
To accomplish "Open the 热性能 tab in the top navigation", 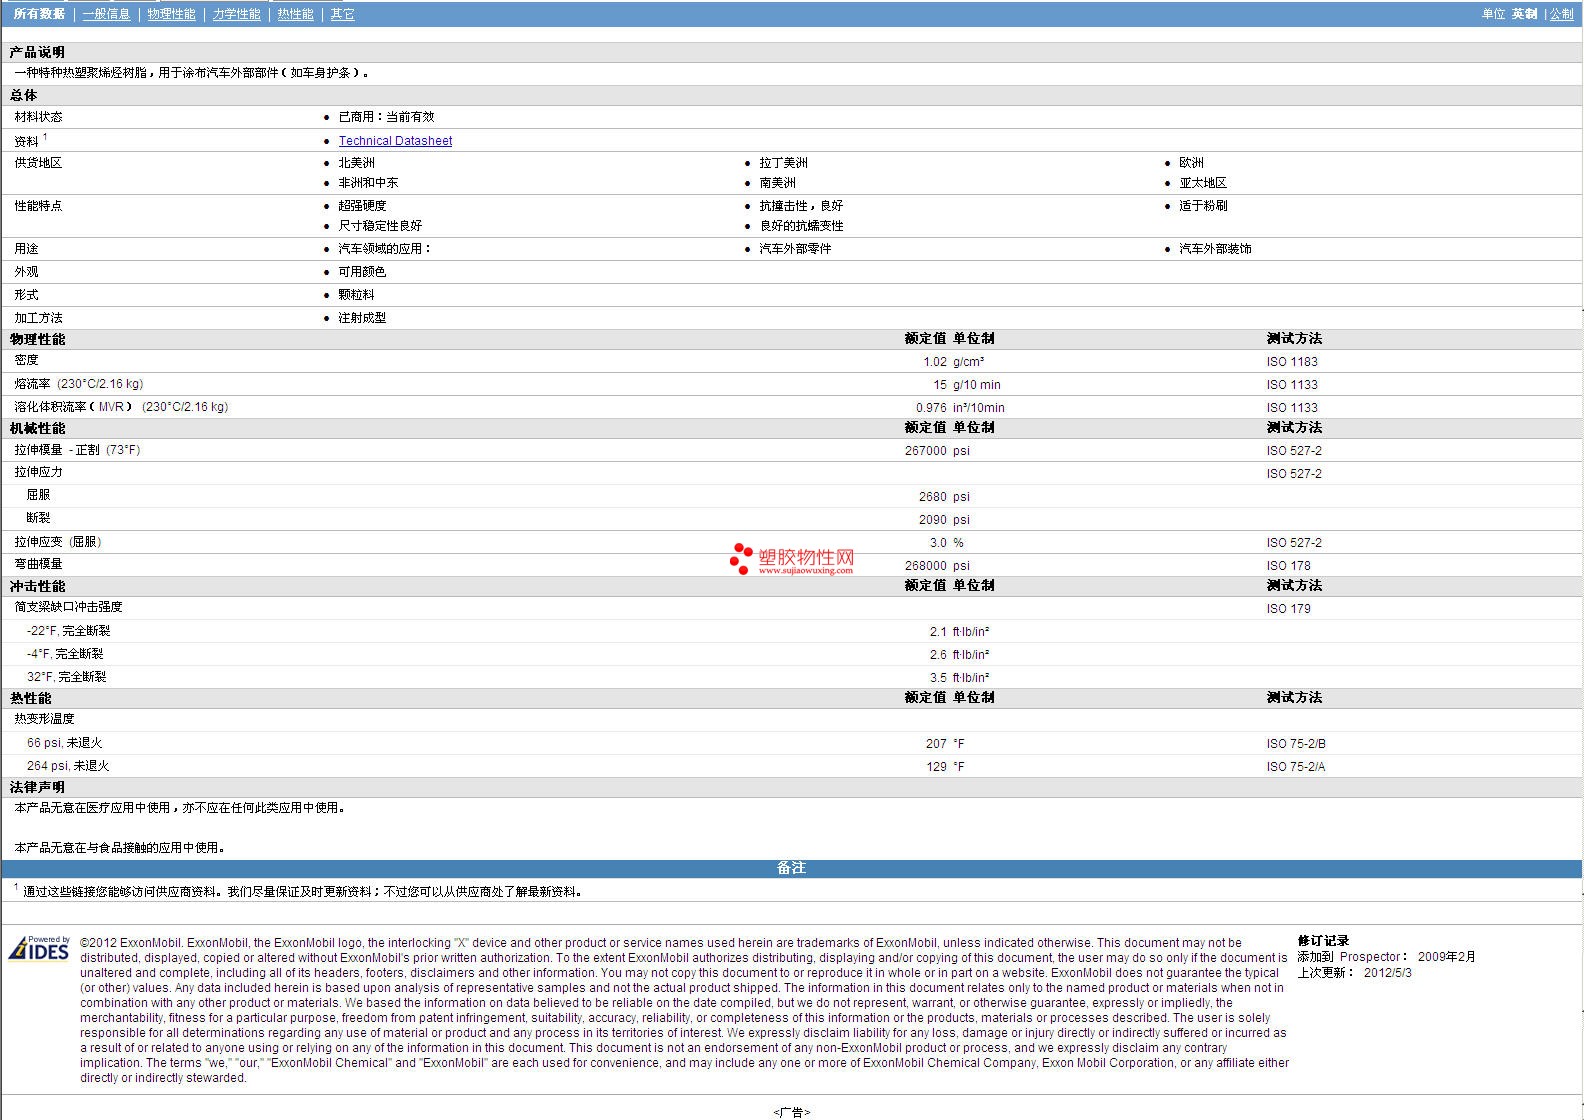I will coord(295,14).
